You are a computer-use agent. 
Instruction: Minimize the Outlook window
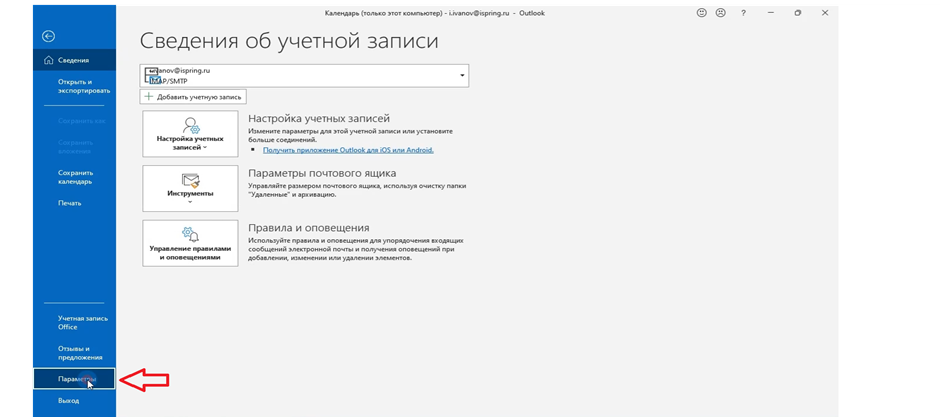point(770,13)
